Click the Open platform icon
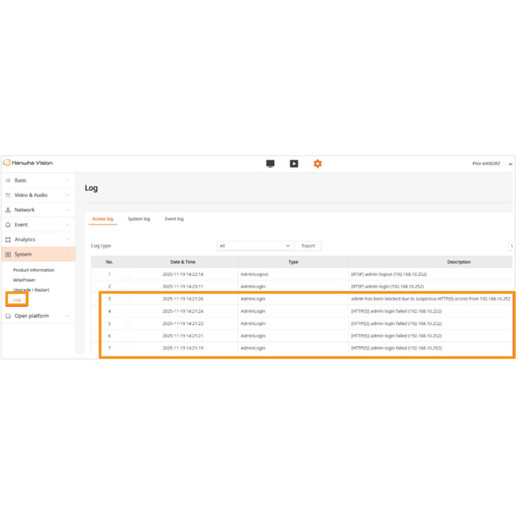Viewport: 520px width, 520px height. click(8, 316)
